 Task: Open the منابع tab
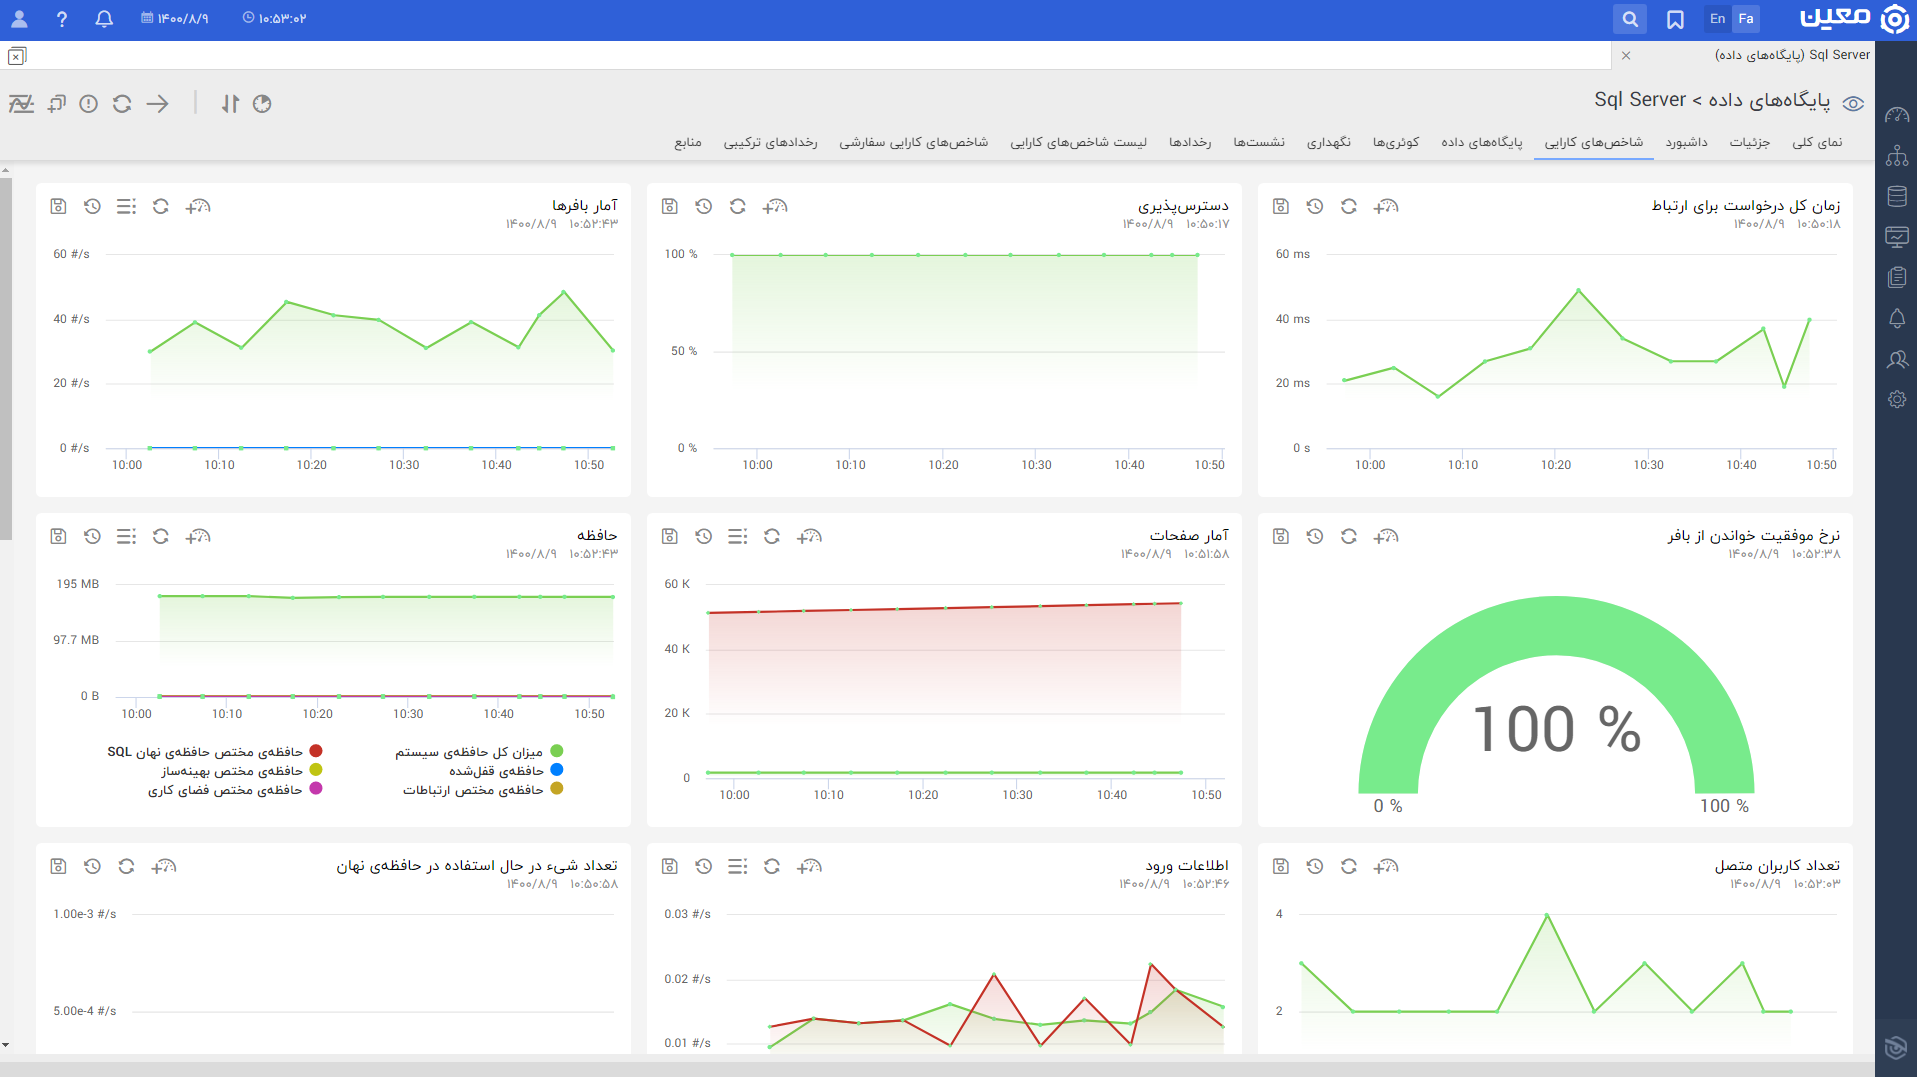point(687,142)
